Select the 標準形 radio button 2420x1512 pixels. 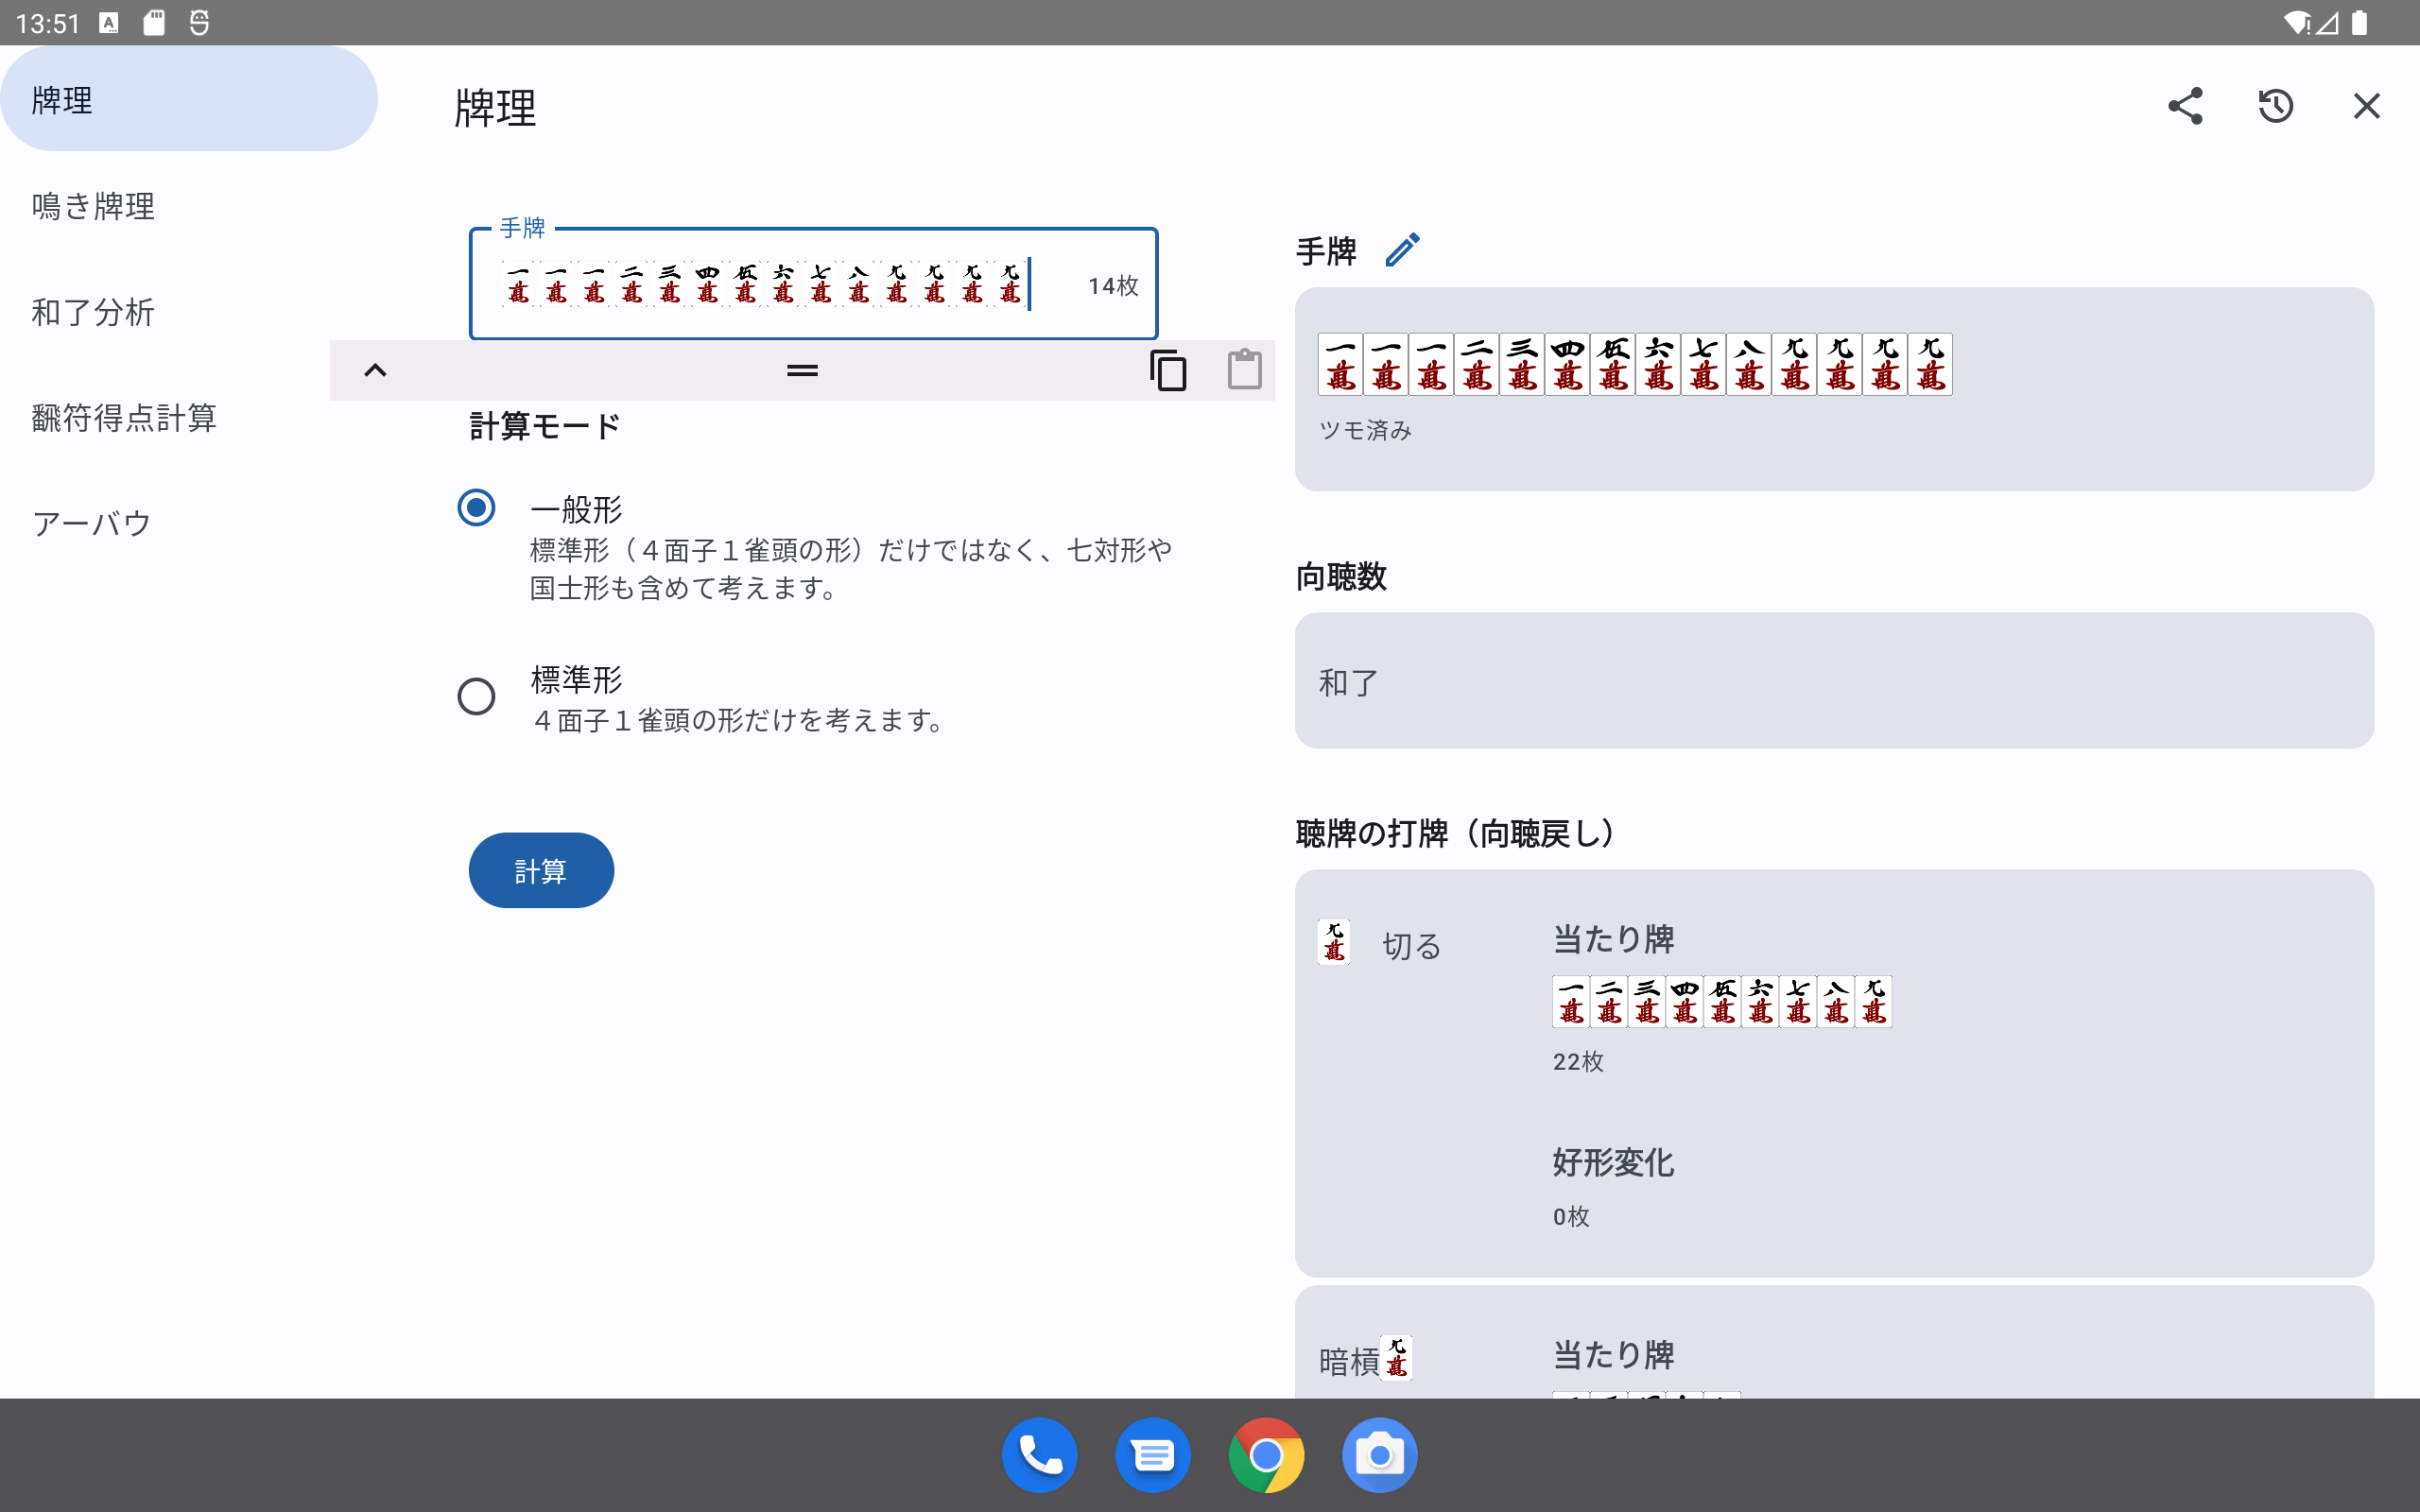pos(476,696)
